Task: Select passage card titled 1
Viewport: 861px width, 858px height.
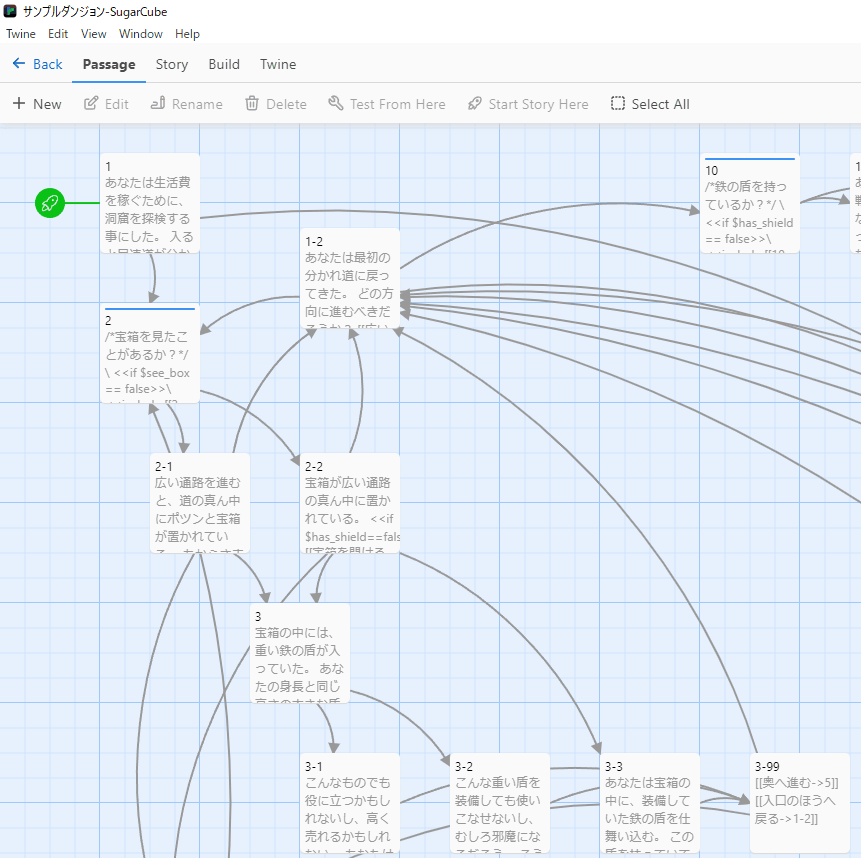Action: coord(150,203)
